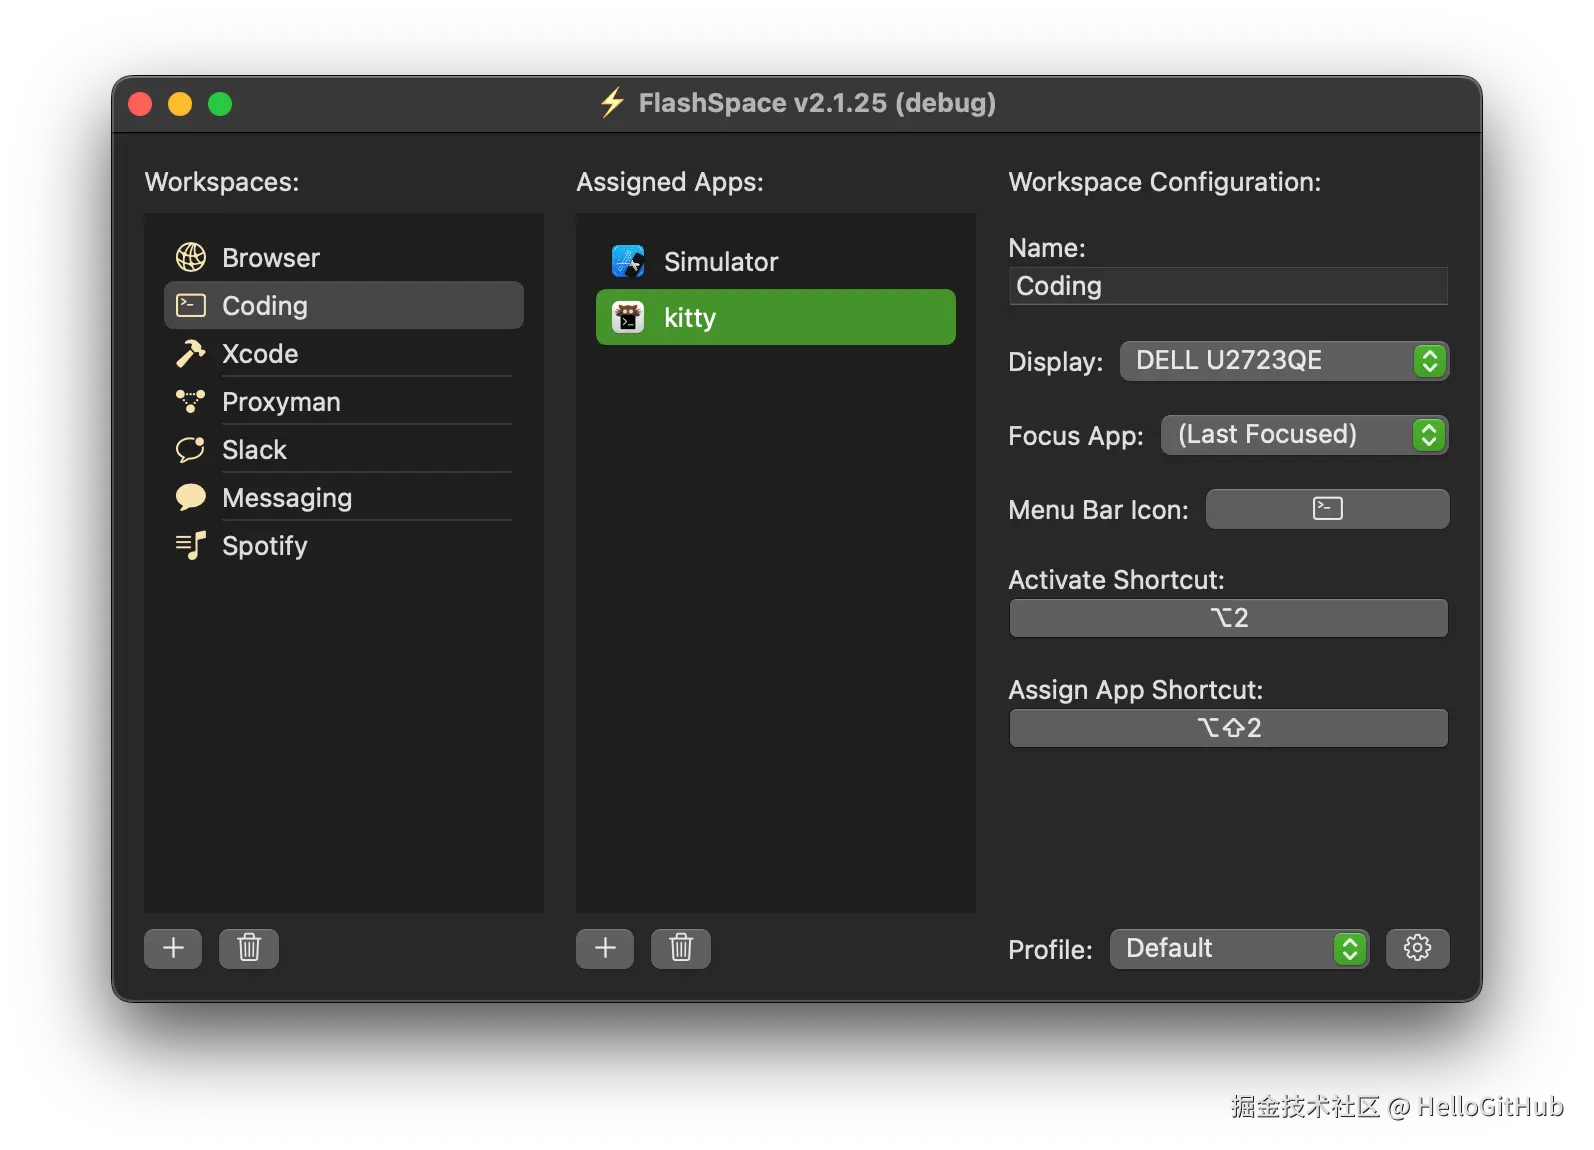Select Simulator in Assigned Apps
This screenshot has width=1594, height=1150.
pos(776,262)
